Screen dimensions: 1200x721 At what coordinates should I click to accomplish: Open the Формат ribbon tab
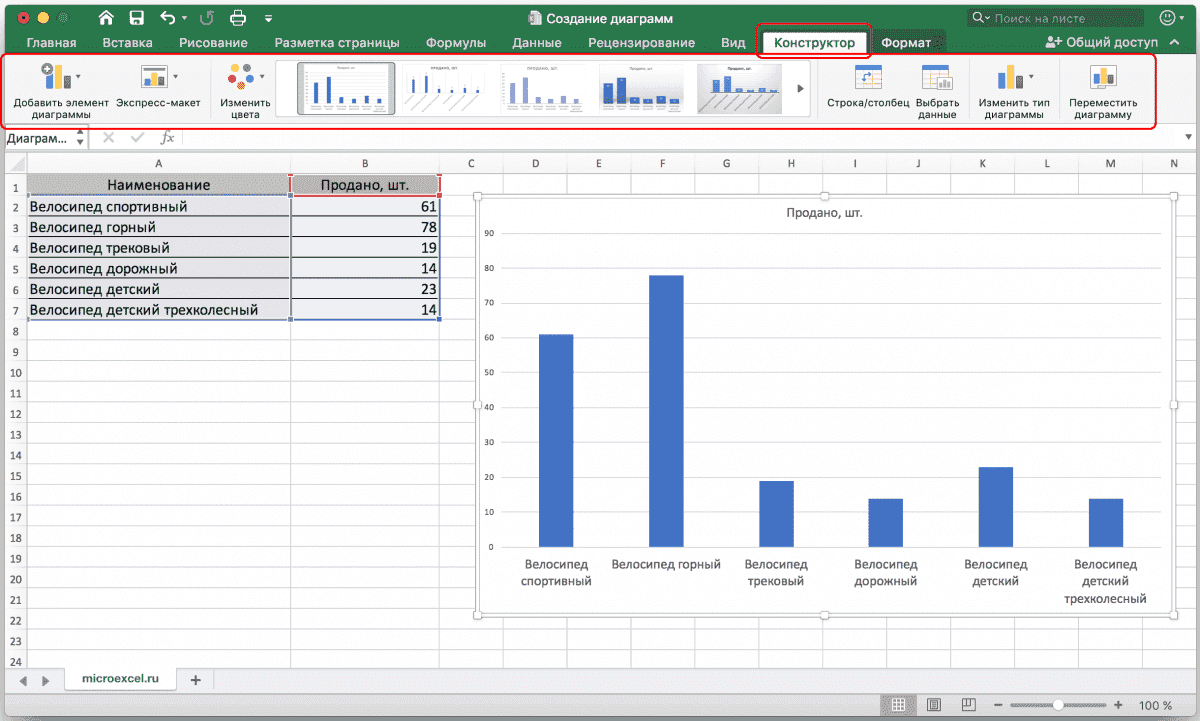[905, 43]
